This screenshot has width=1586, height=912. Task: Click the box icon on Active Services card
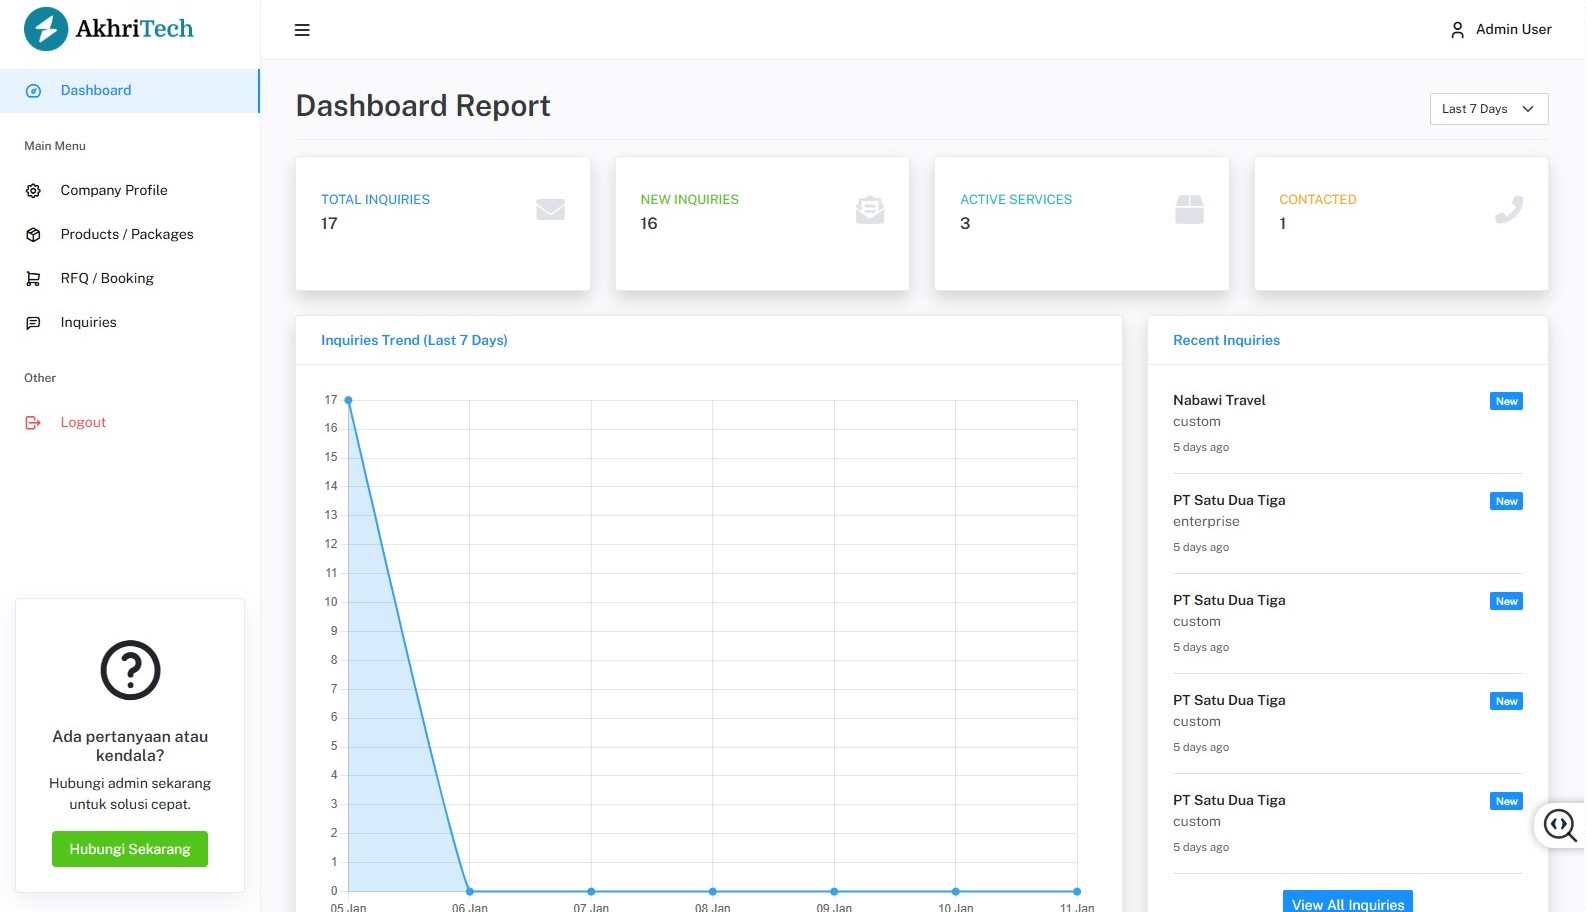pyautogui.click(x=1189, y=209)
